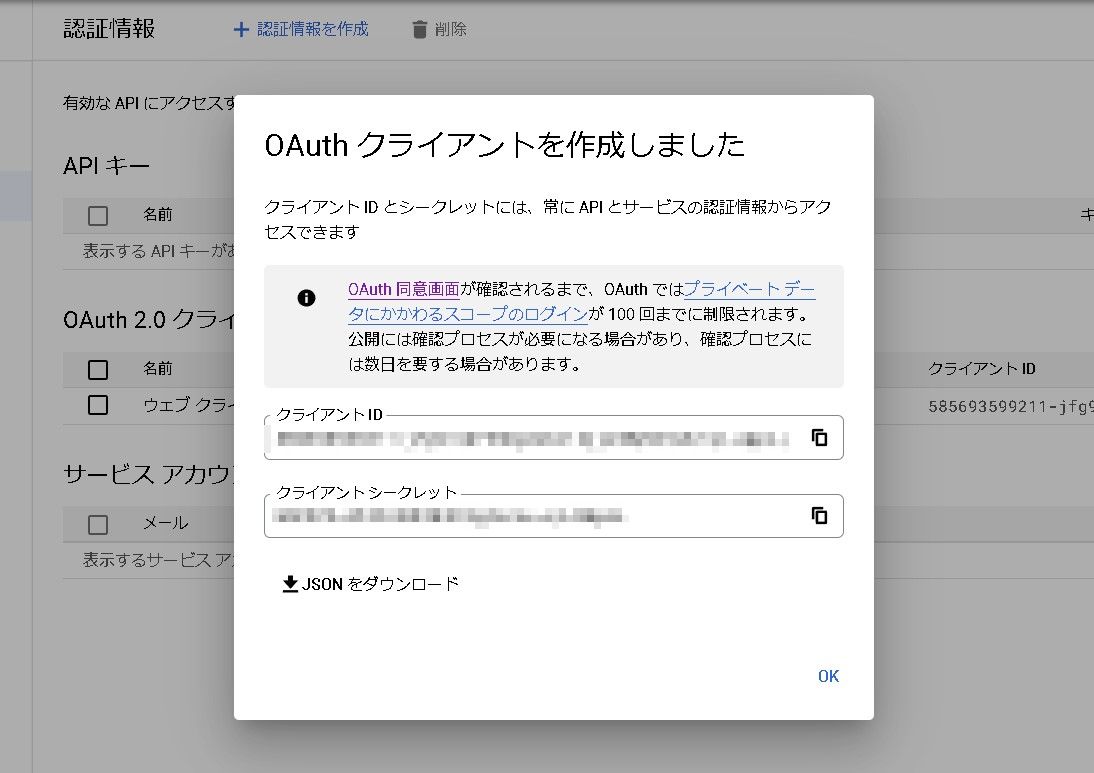The height and width of the screenshot is (773, 1094).
Task: Click the info icon in the notice box
Action: click(x=307, y=296)
